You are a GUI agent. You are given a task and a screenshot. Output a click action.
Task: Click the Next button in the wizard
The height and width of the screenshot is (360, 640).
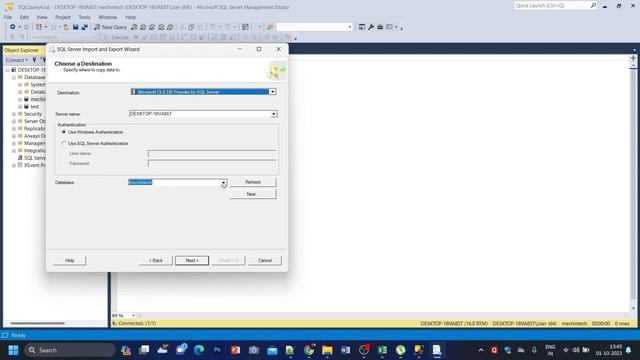192,260
